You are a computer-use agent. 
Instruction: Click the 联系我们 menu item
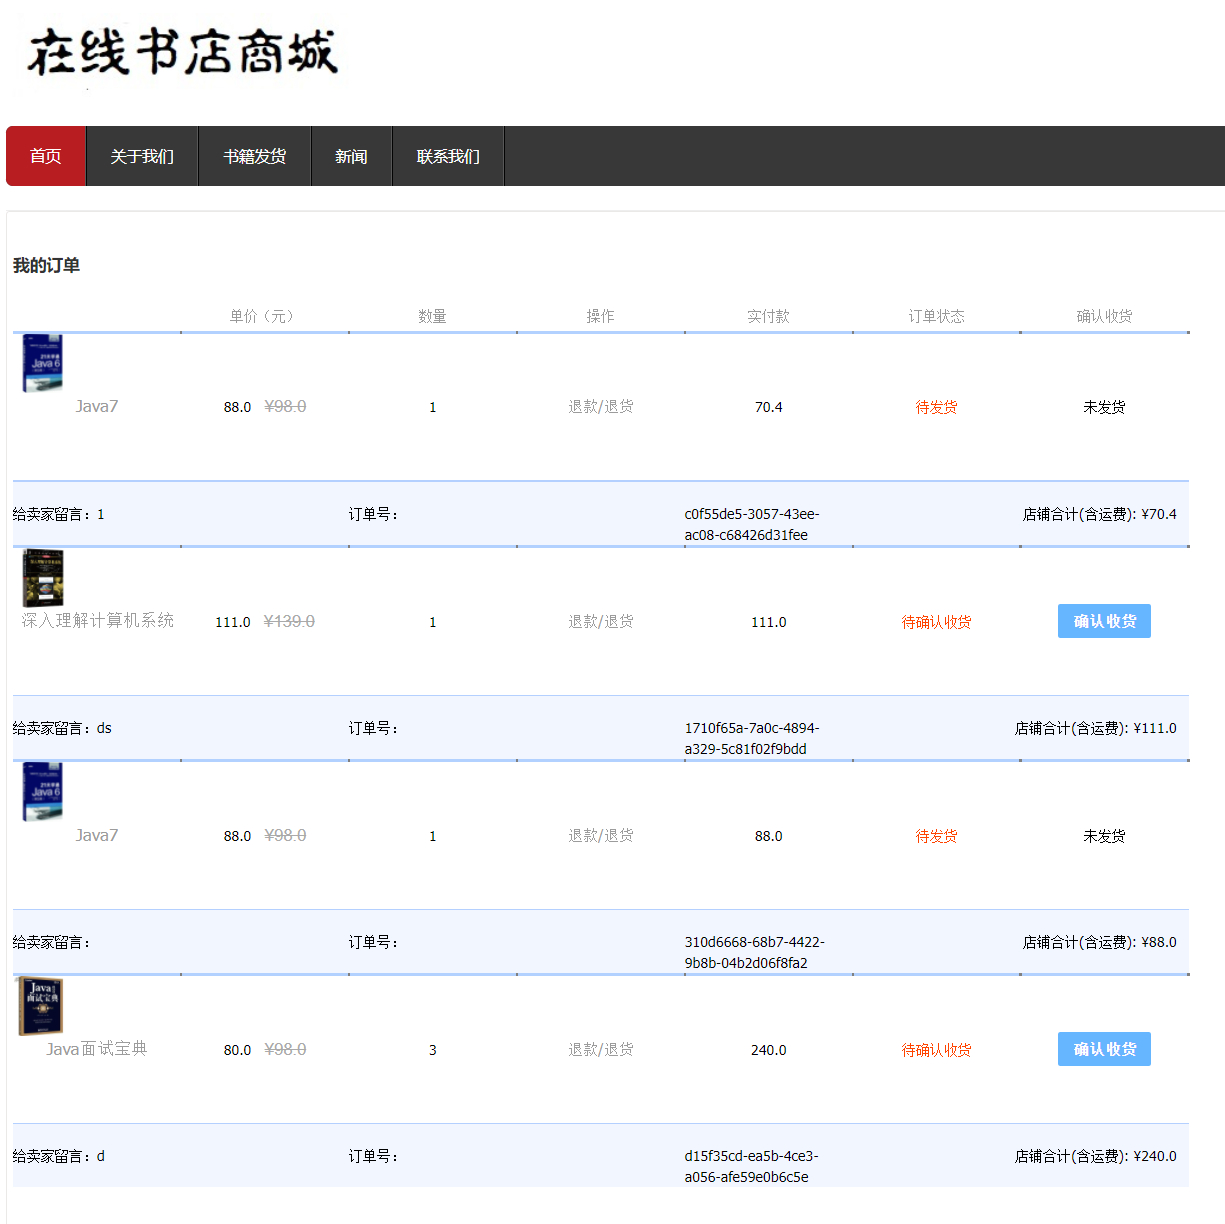[x=448, y=156]
